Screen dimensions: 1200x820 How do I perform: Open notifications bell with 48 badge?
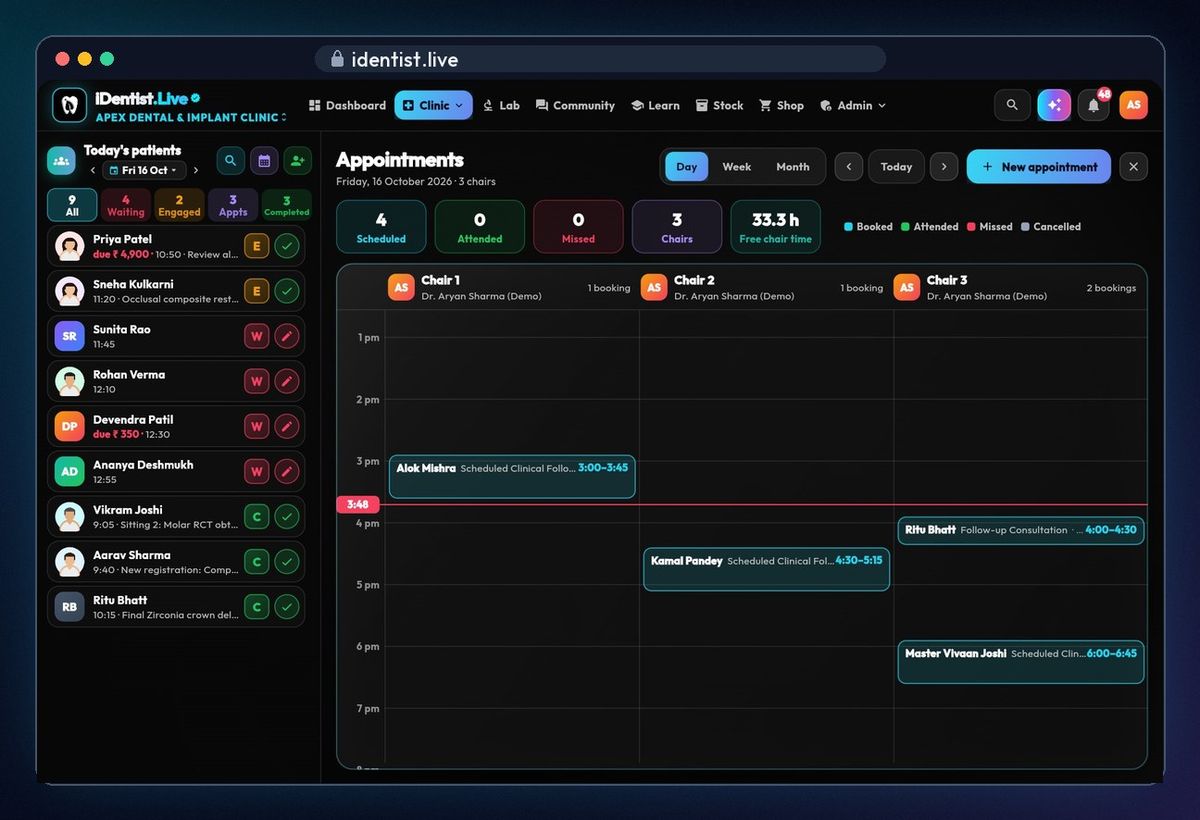[1094, 105]
